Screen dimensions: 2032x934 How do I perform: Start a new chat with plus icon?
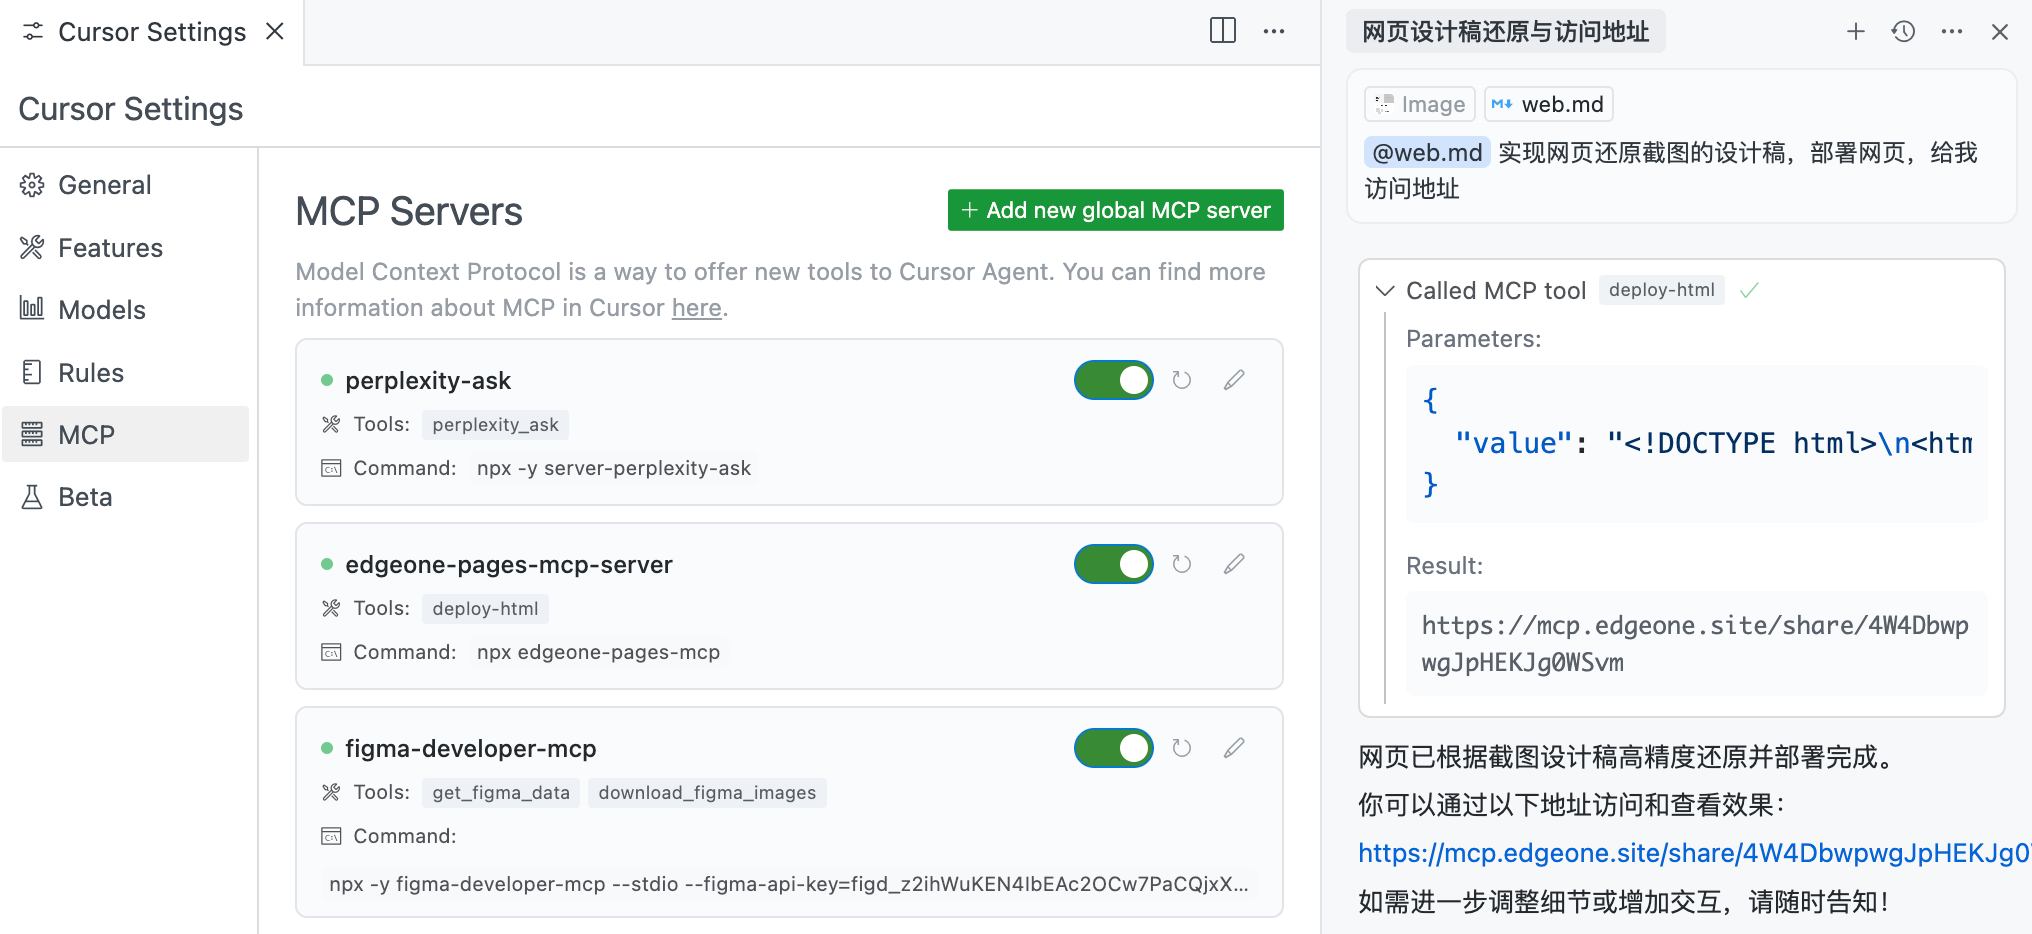(1855, 32)
